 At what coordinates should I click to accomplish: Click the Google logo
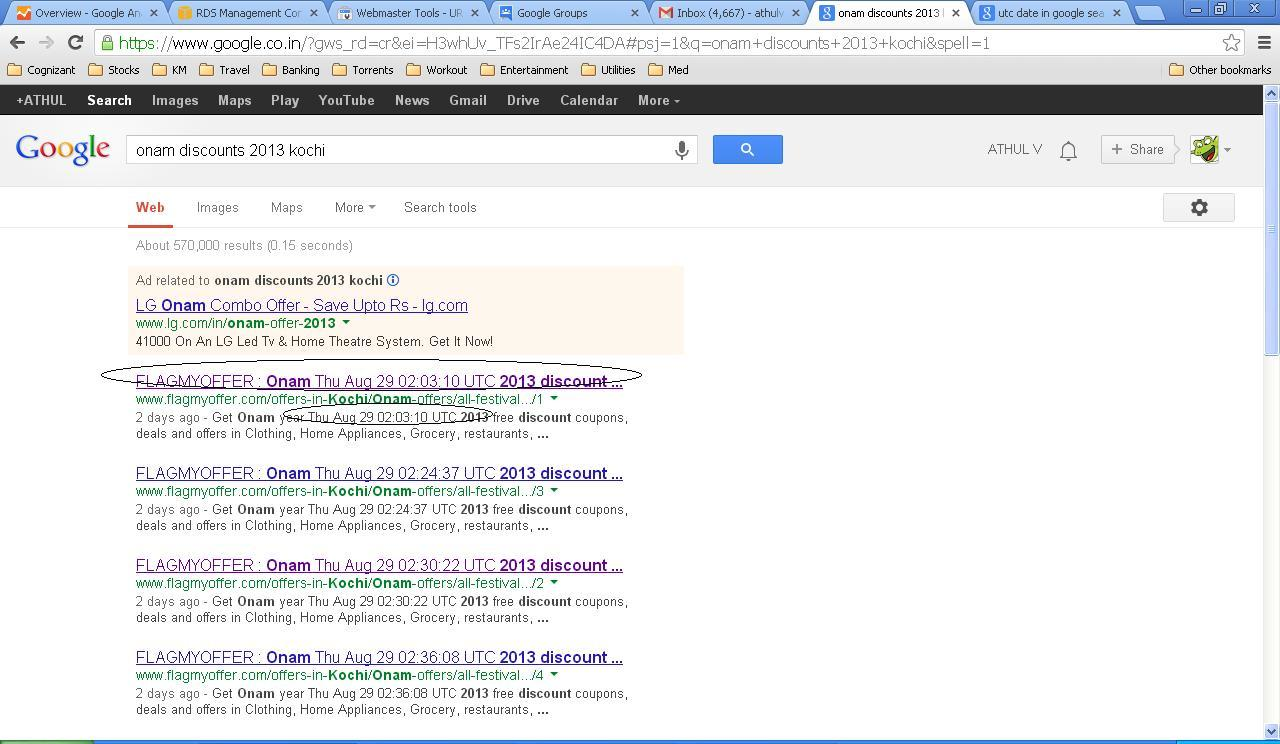click(x=62, y=149)
